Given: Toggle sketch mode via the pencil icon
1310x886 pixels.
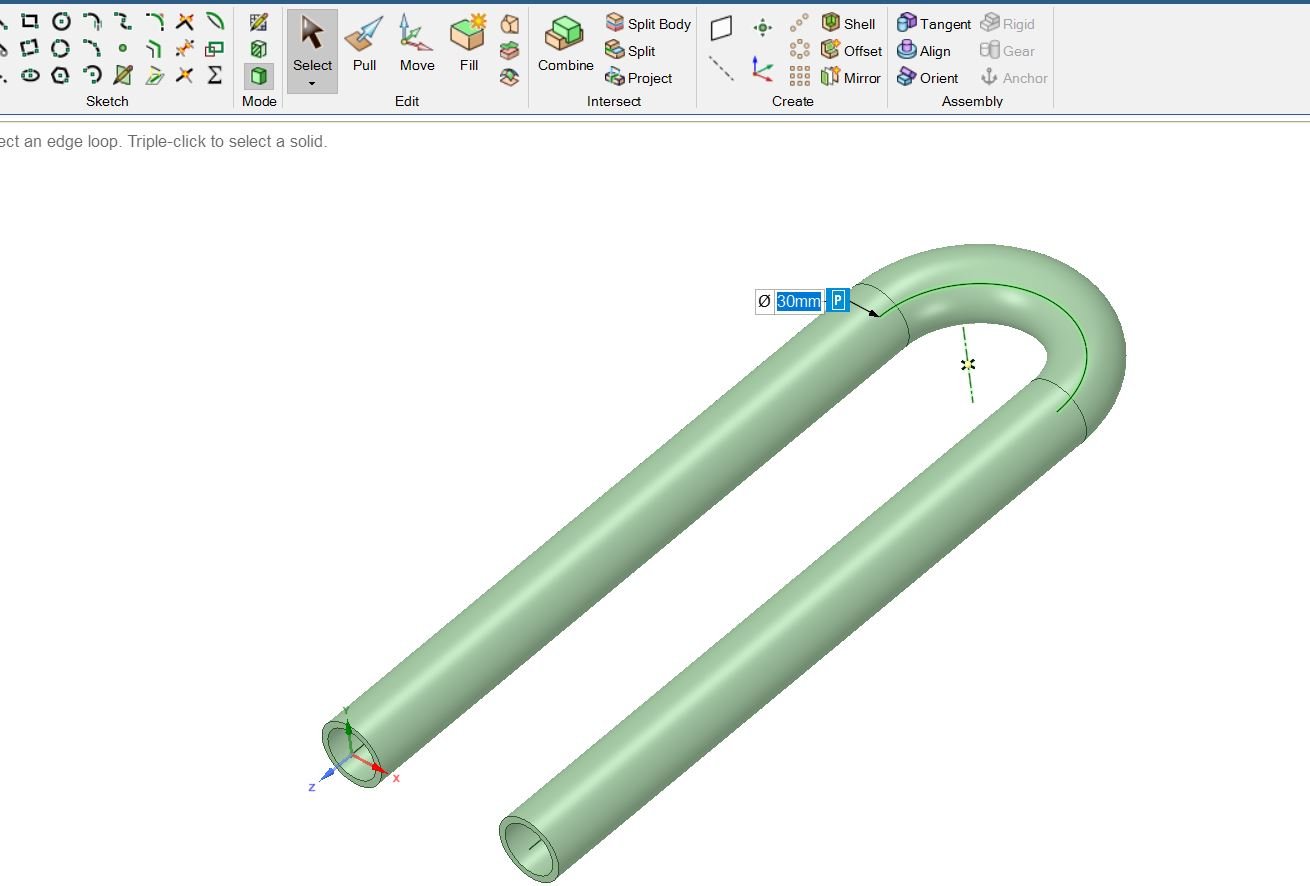Looking at the screenshot, I should pyautogui.click(x=258, y=20).
